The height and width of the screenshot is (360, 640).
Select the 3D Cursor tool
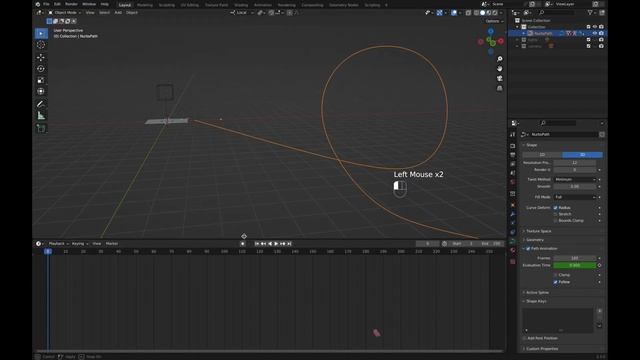(x=41, y=45)
